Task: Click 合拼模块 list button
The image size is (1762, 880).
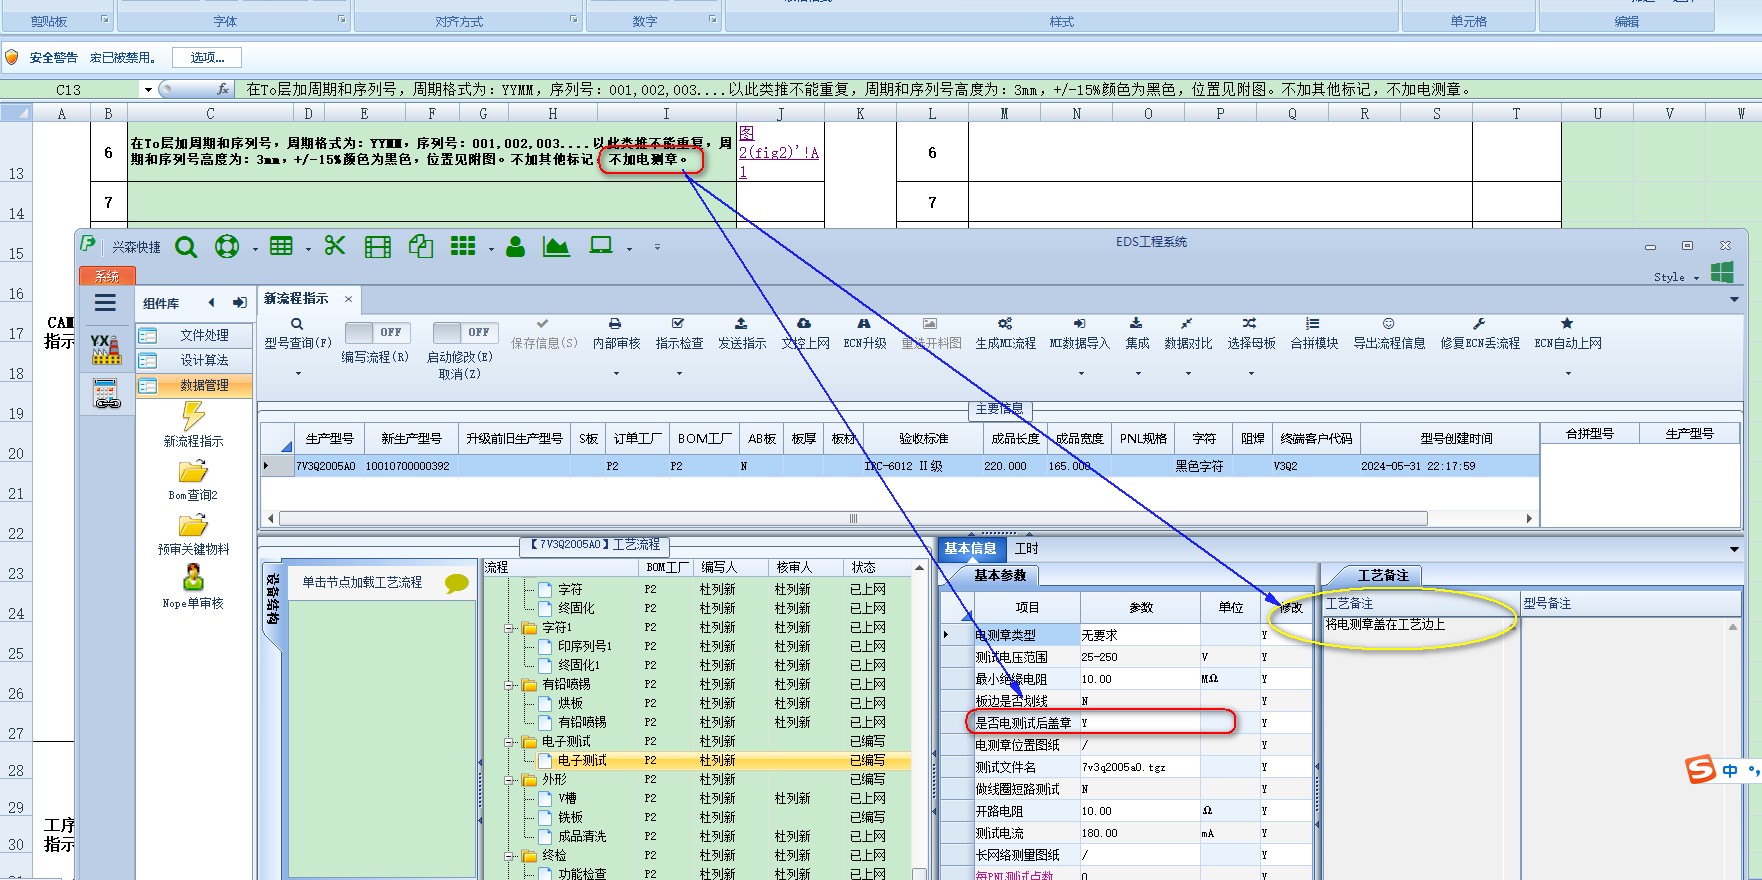Action: click(1313, 334)
